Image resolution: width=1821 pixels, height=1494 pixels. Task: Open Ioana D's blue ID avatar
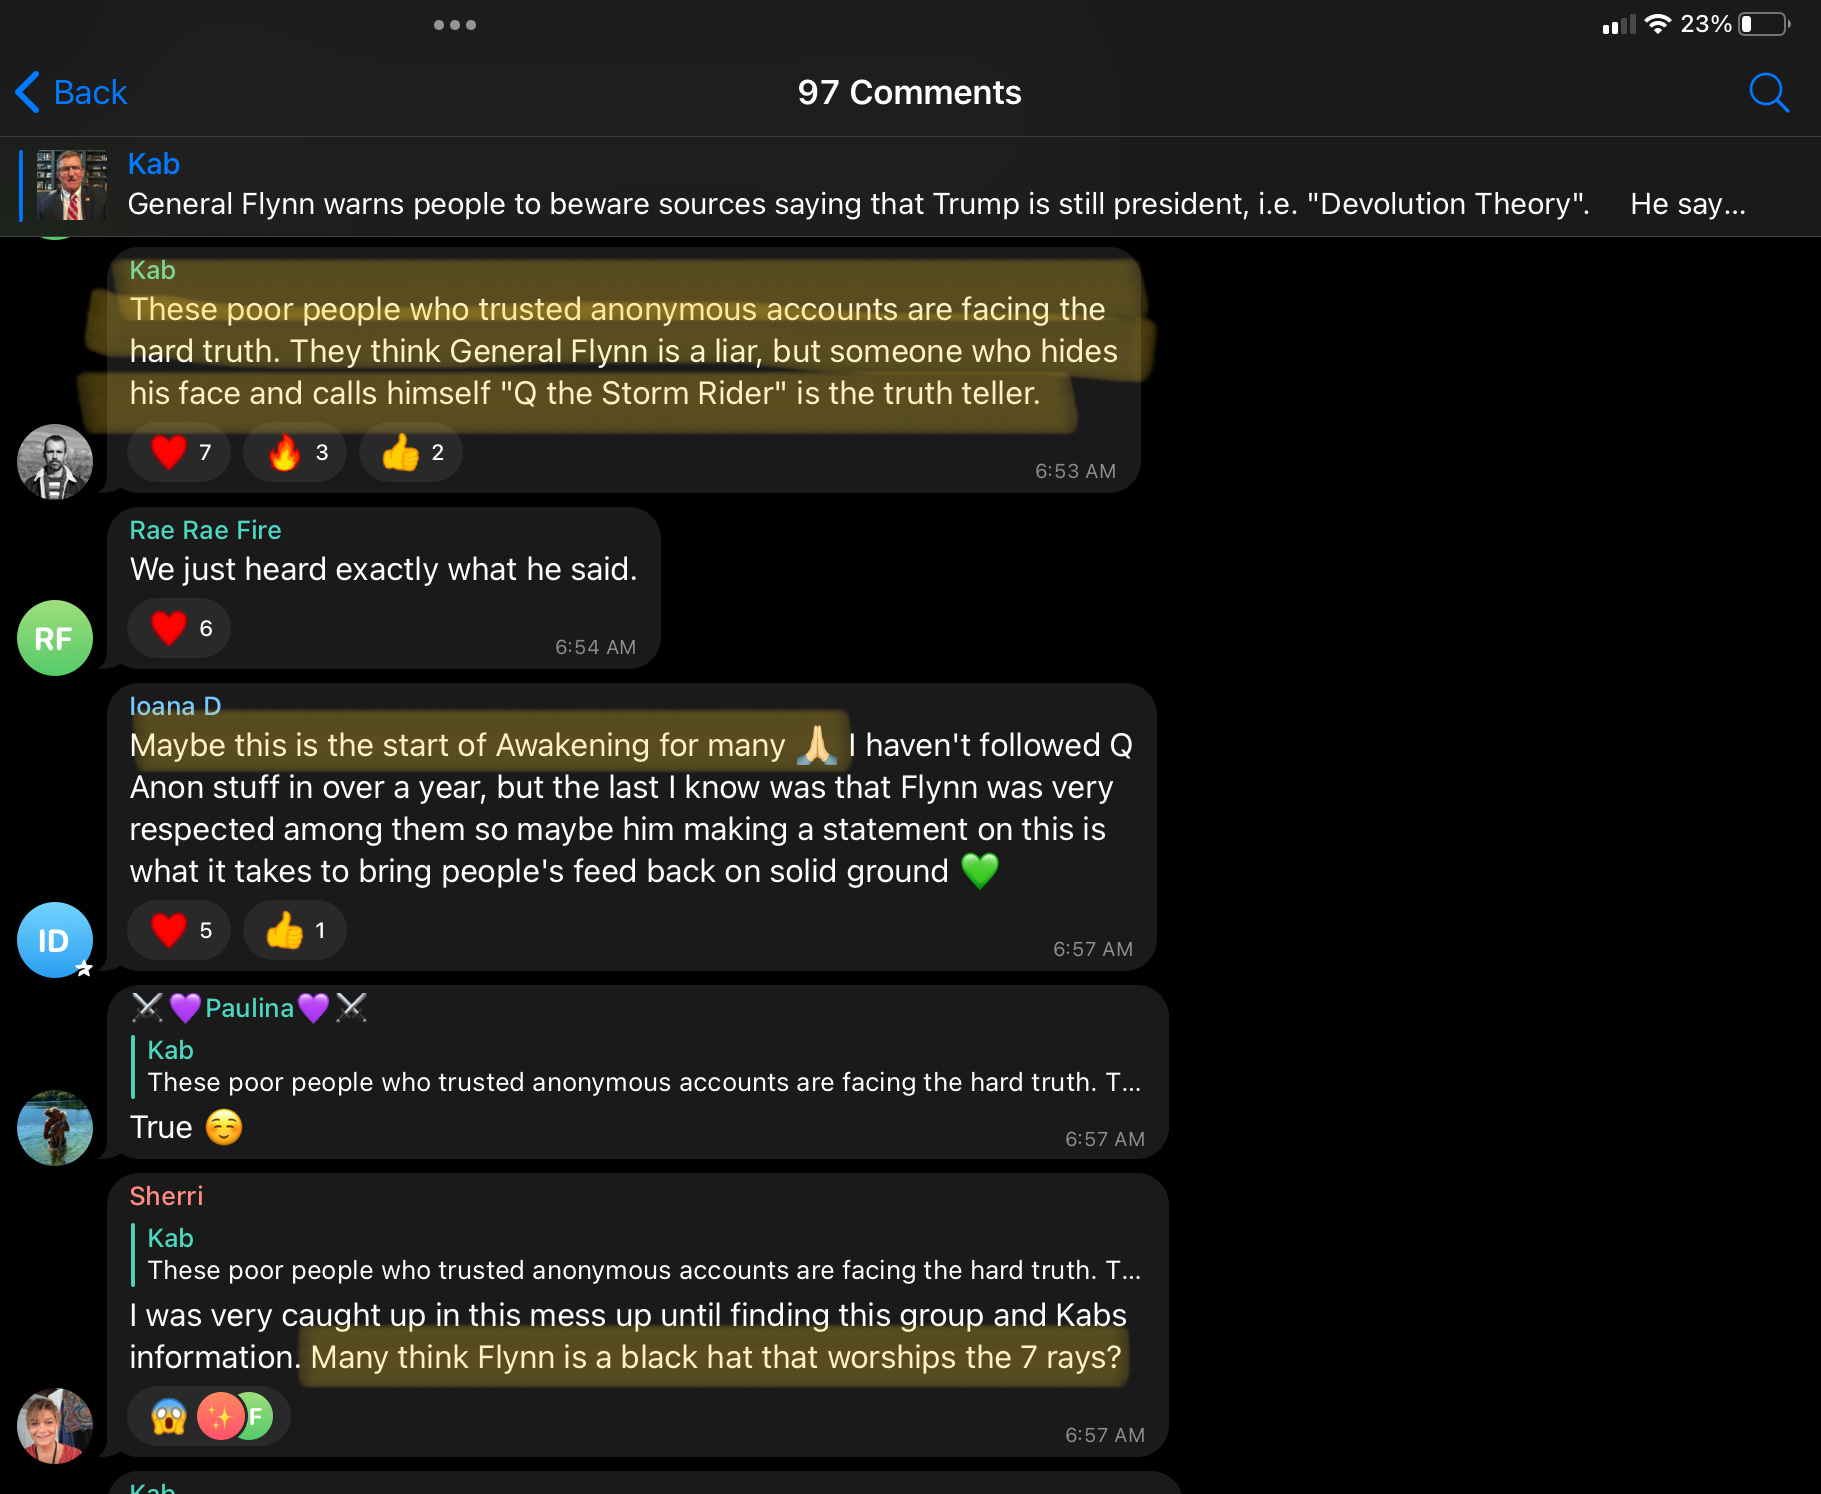point(55,940)
